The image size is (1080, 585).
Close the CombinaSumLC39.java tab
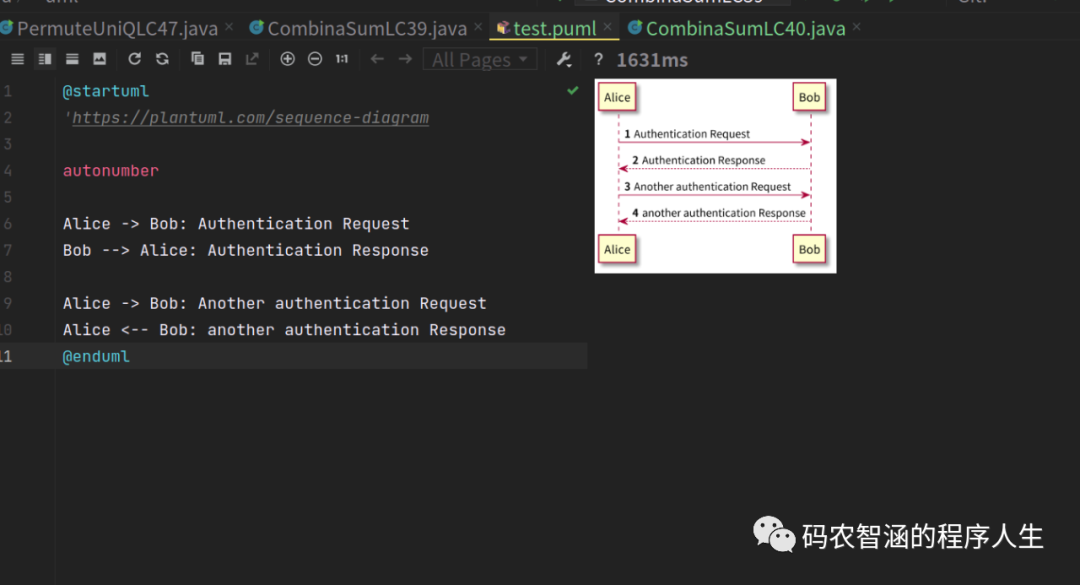[478, 27]
